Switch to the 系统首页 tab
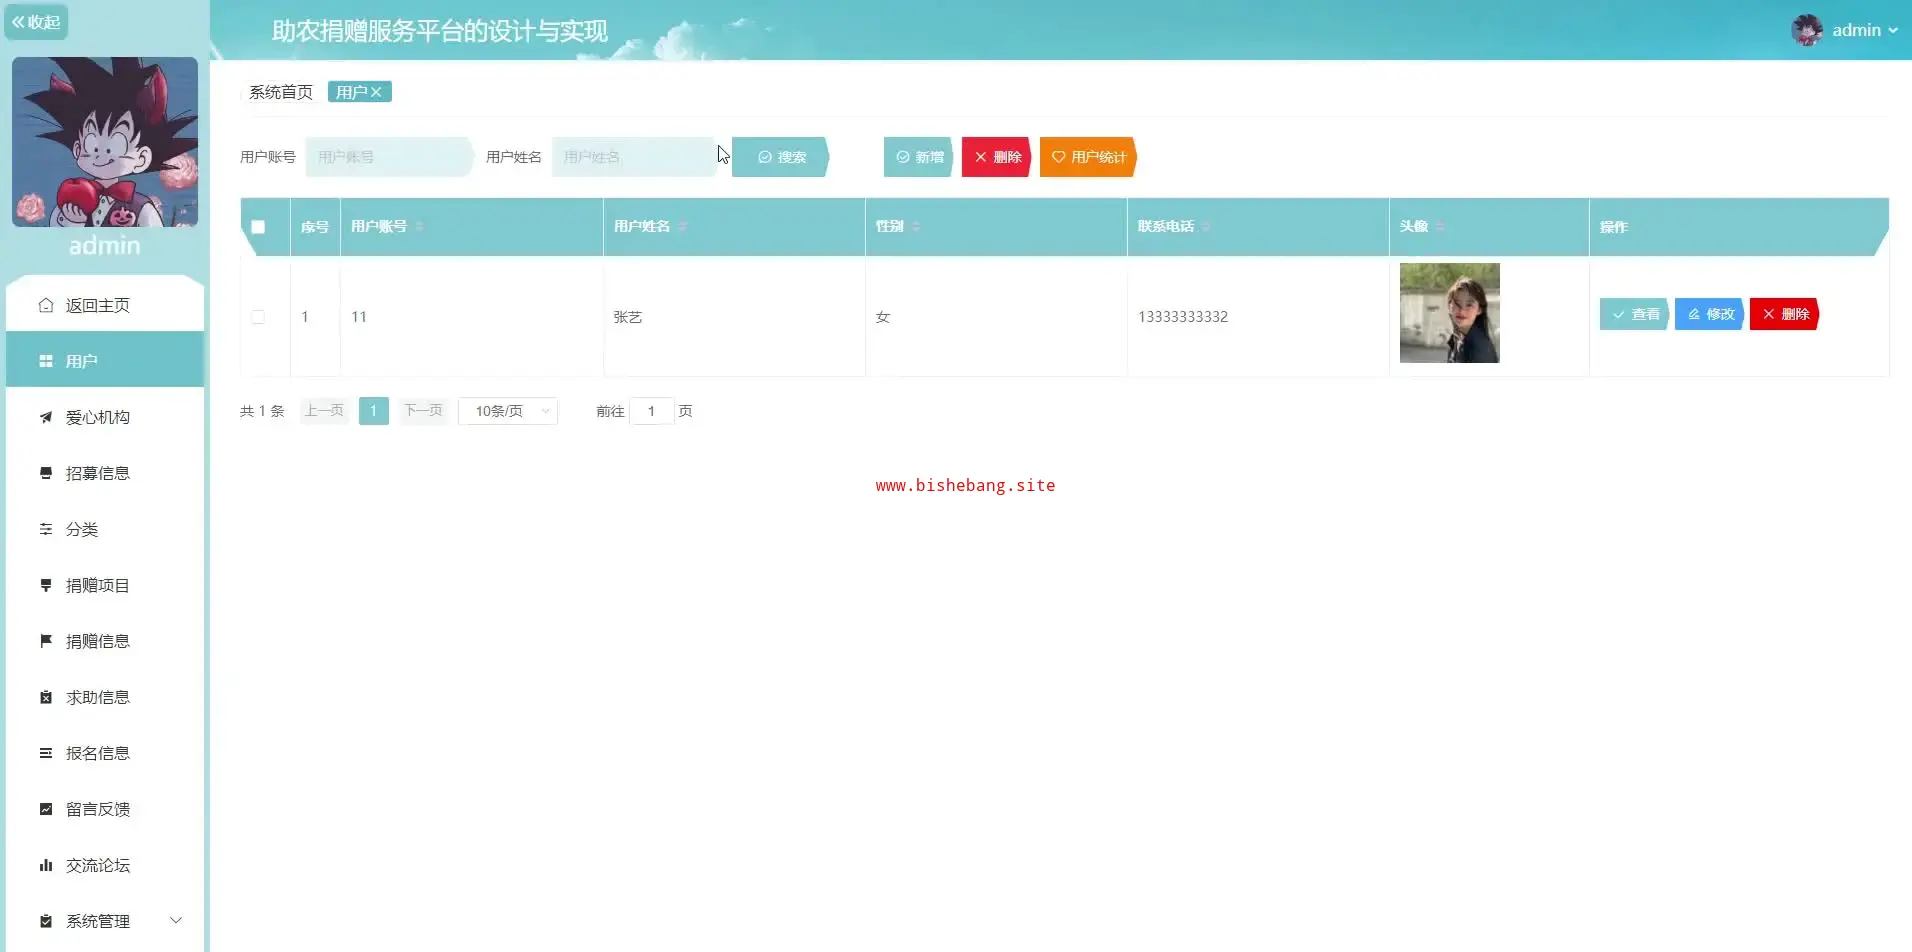 coord(281,92)
